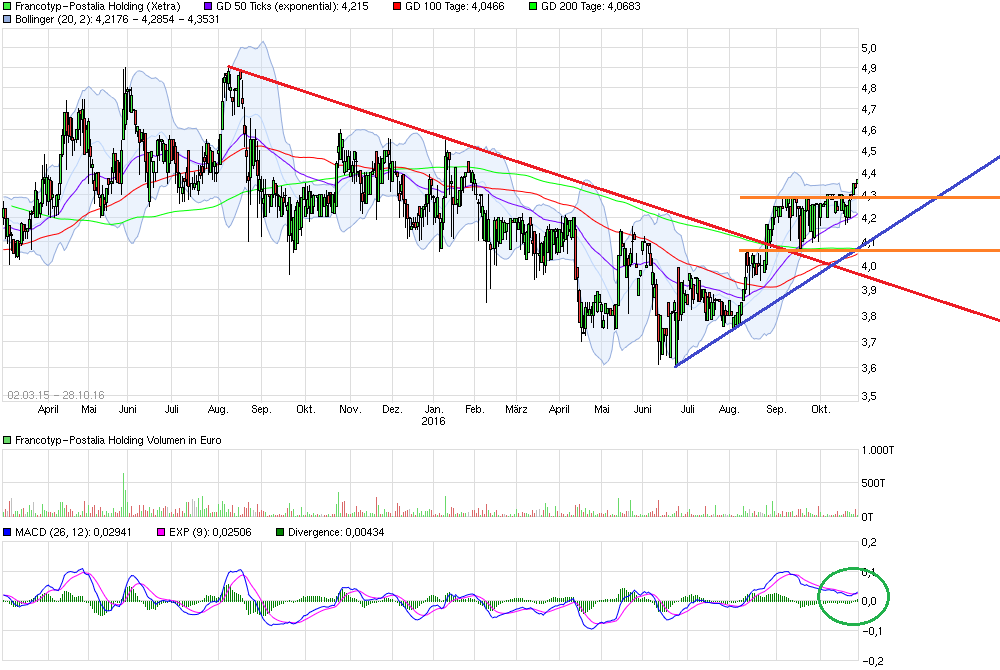Click the light blue Bollinger legend swatch
This screenshot has height=670, width=1000.
[x=7, y=19]
